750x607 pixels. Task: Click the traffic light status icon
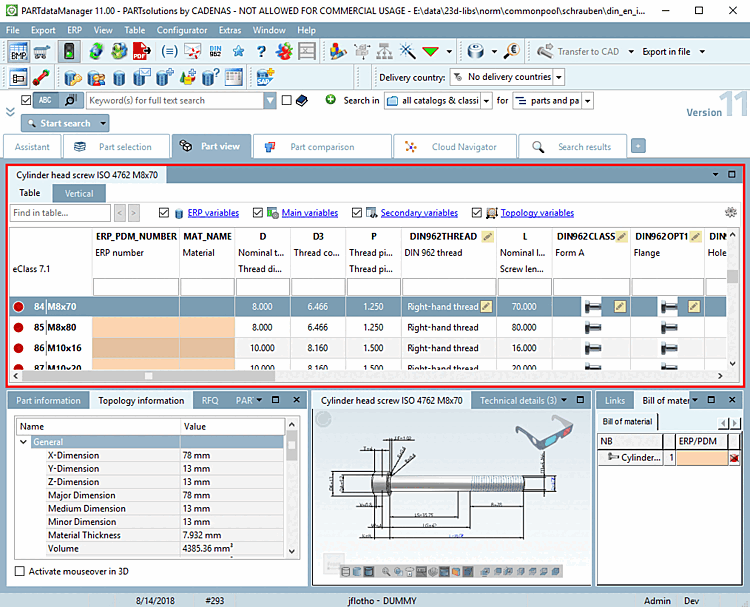point(70,51)
